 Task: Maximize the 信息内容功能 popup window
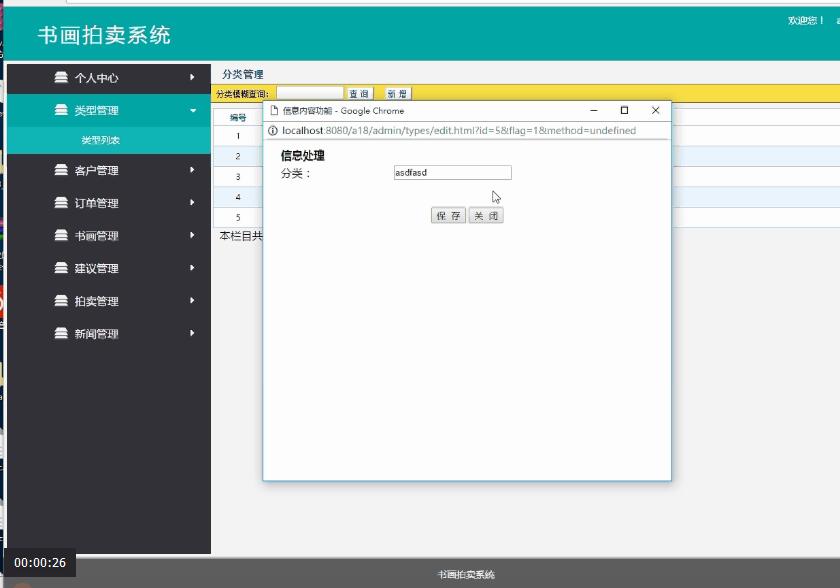[624, 110]
